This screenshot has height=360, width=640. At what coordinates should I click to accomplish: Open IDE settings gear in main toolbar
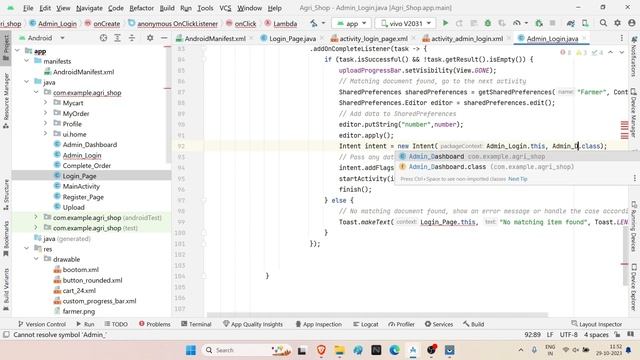[617, 23]
